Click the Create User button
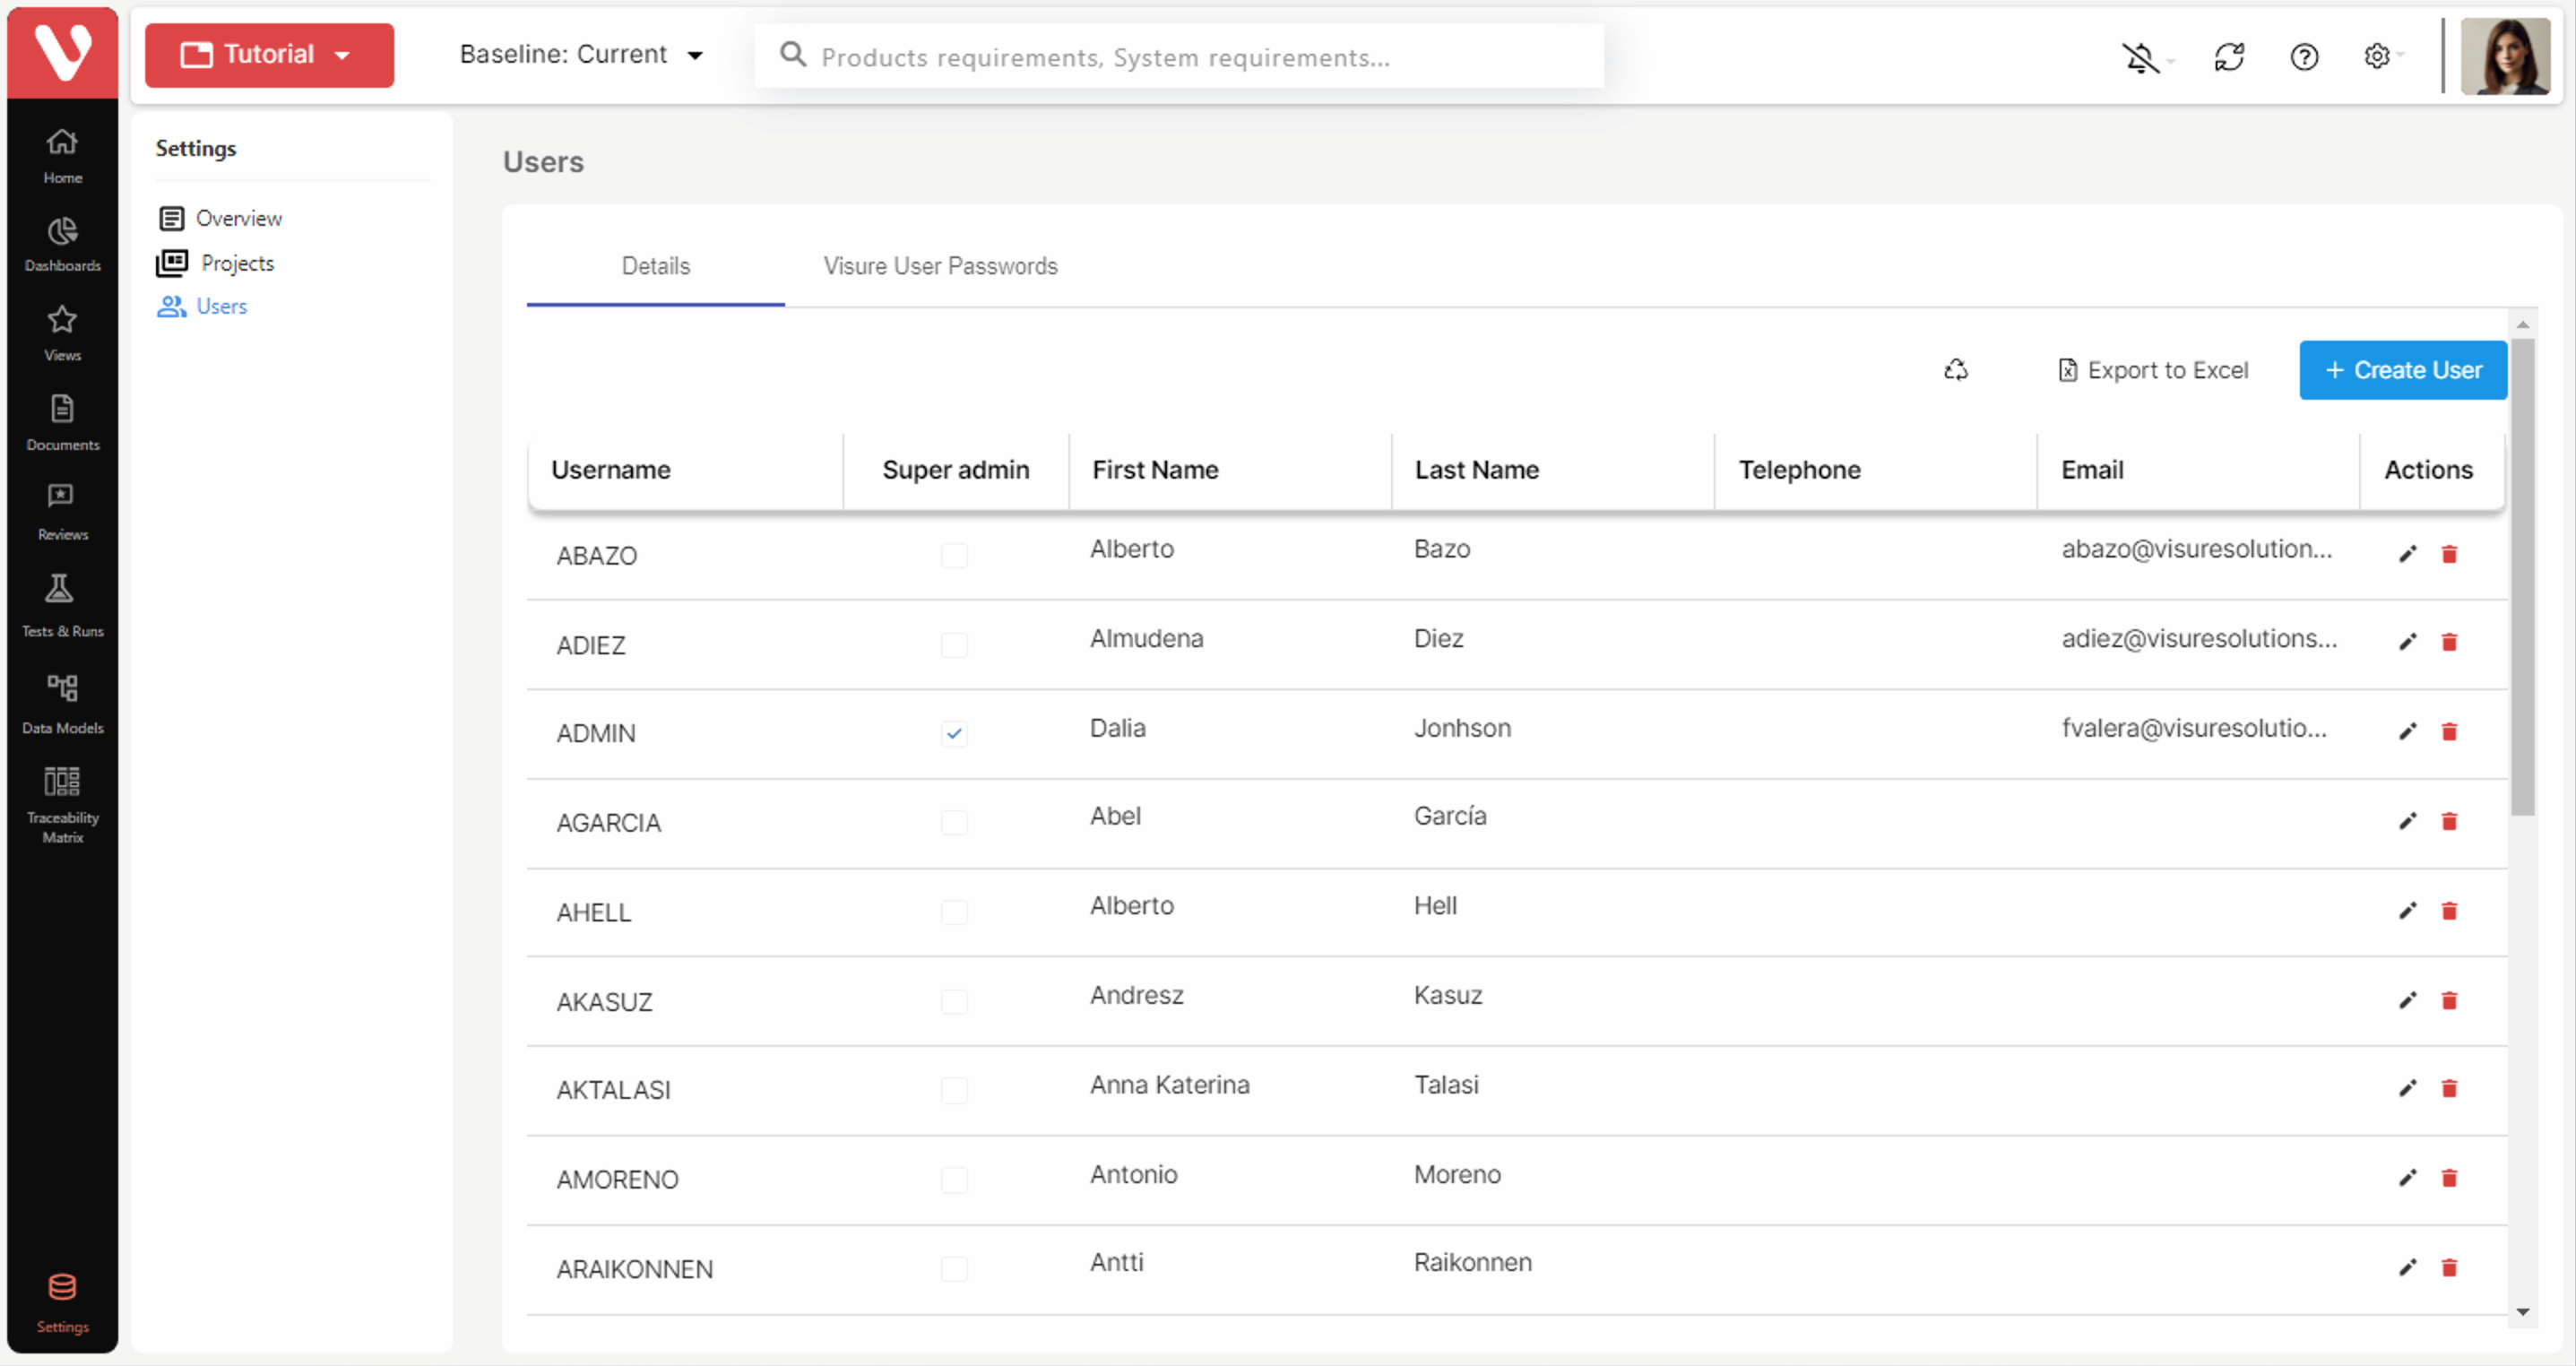This screenshot has width=2576, height=1366. [2402, 370]
